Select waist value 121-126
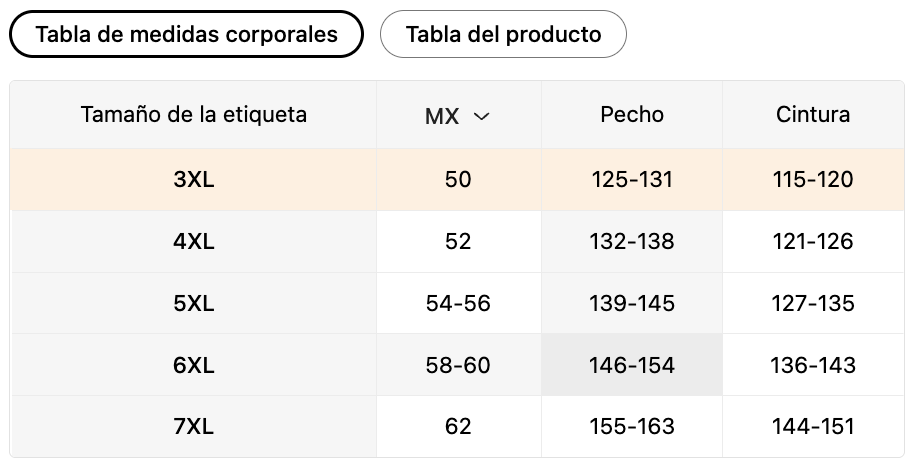The width and height of the screenshot is (922, 470). click(813, 241)
